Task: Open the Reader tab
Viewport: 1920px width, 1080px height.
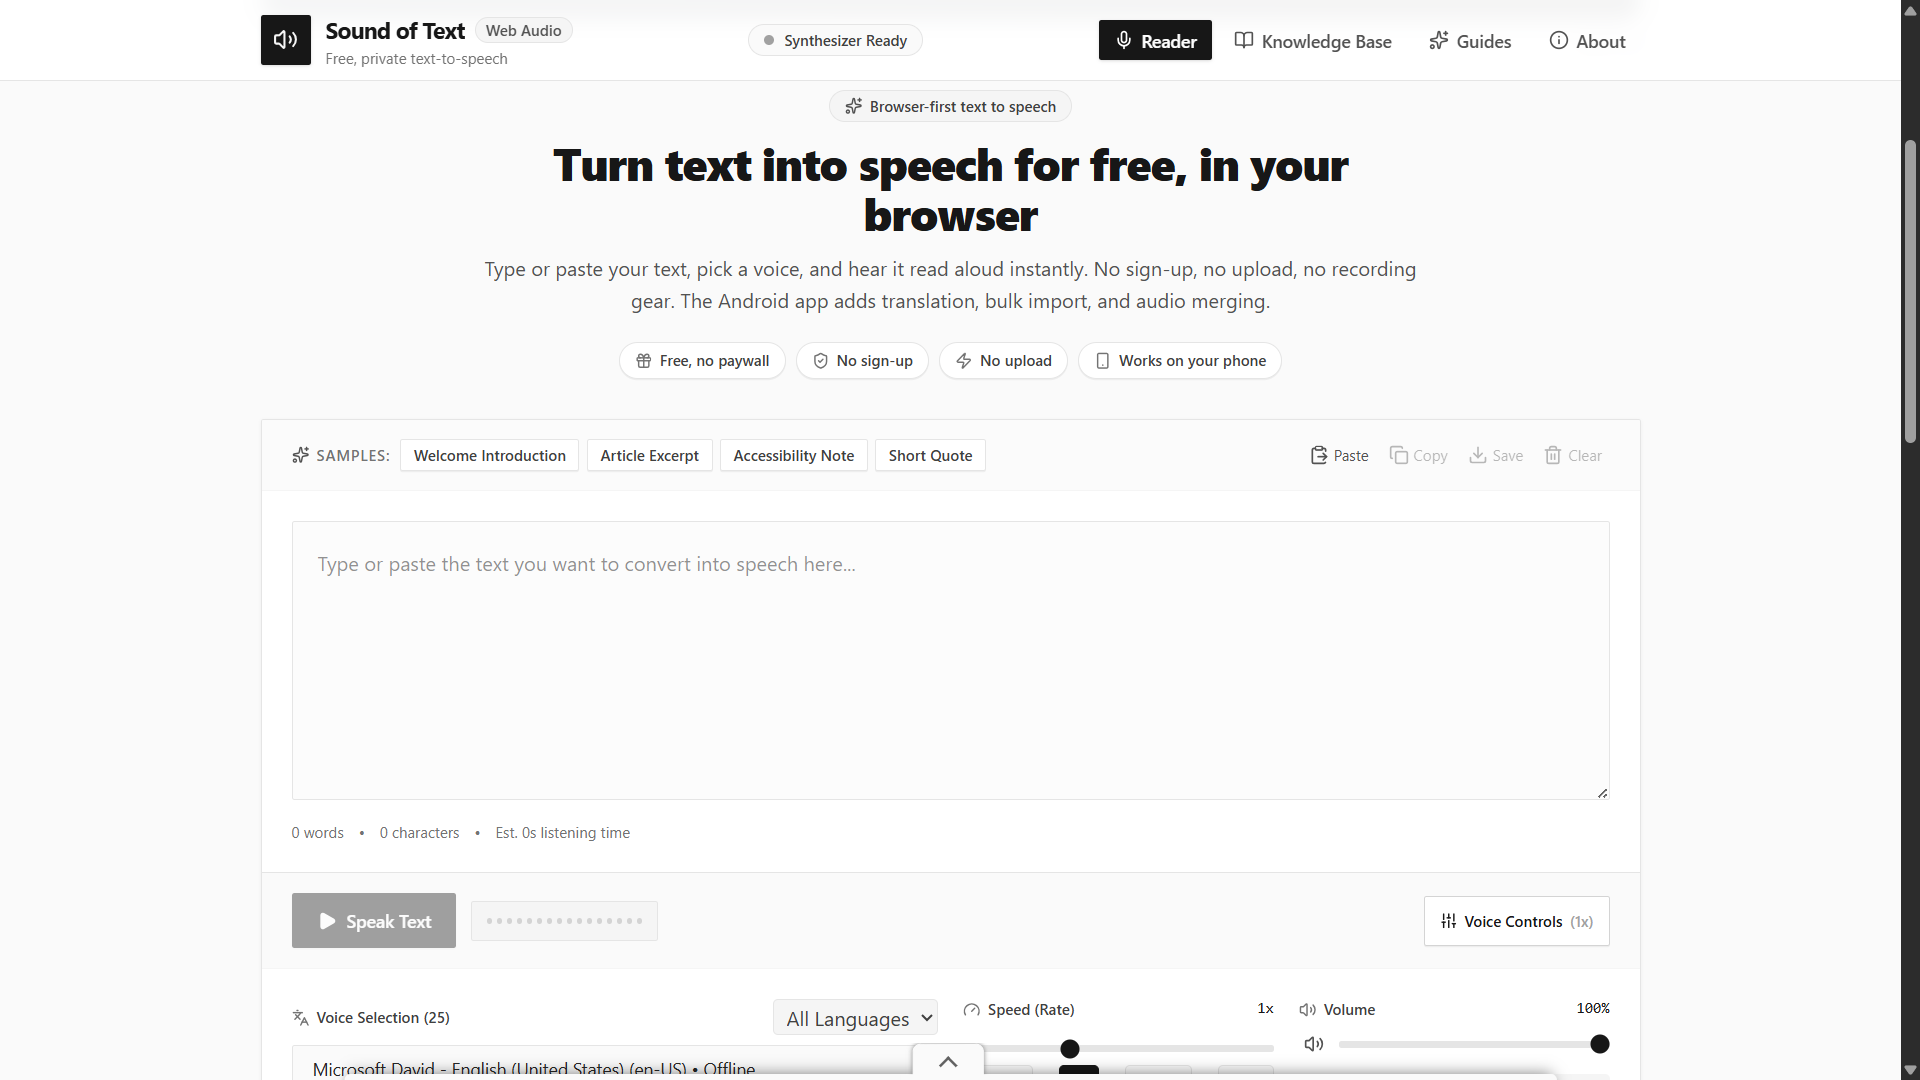Action: (1155, 41)
